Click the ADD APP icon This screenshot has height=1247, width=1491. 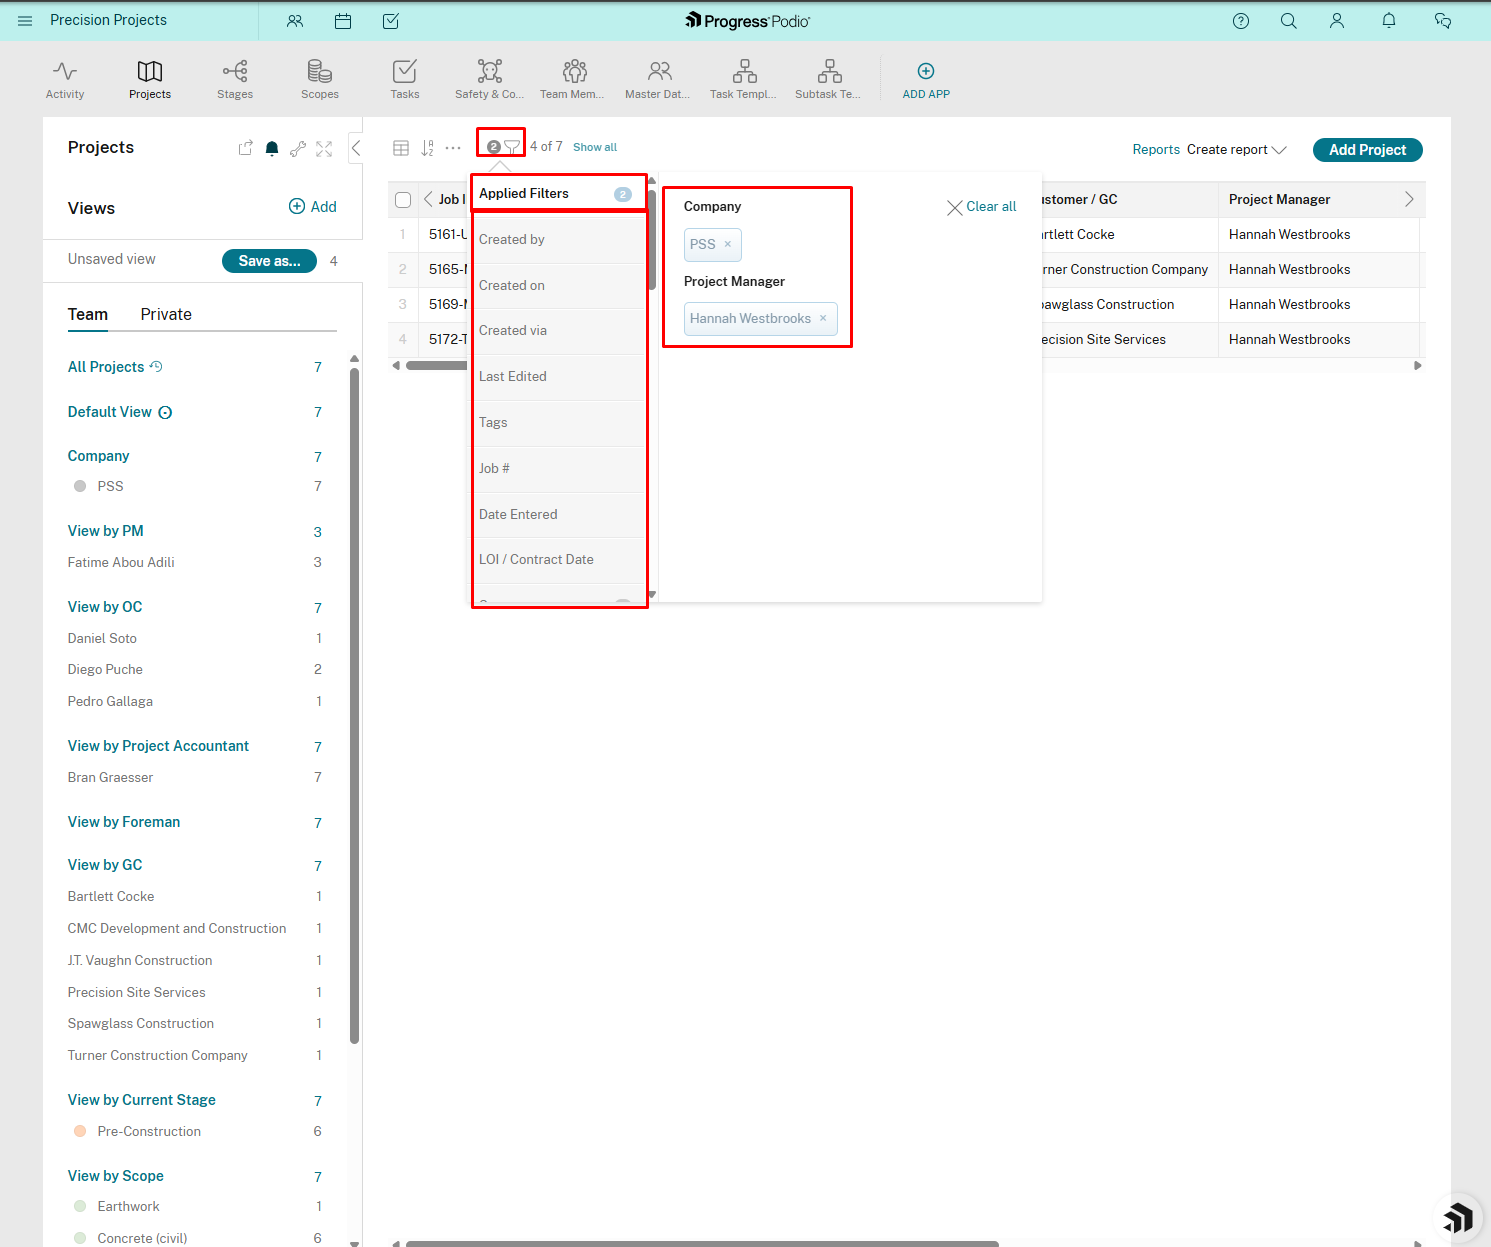925,70
